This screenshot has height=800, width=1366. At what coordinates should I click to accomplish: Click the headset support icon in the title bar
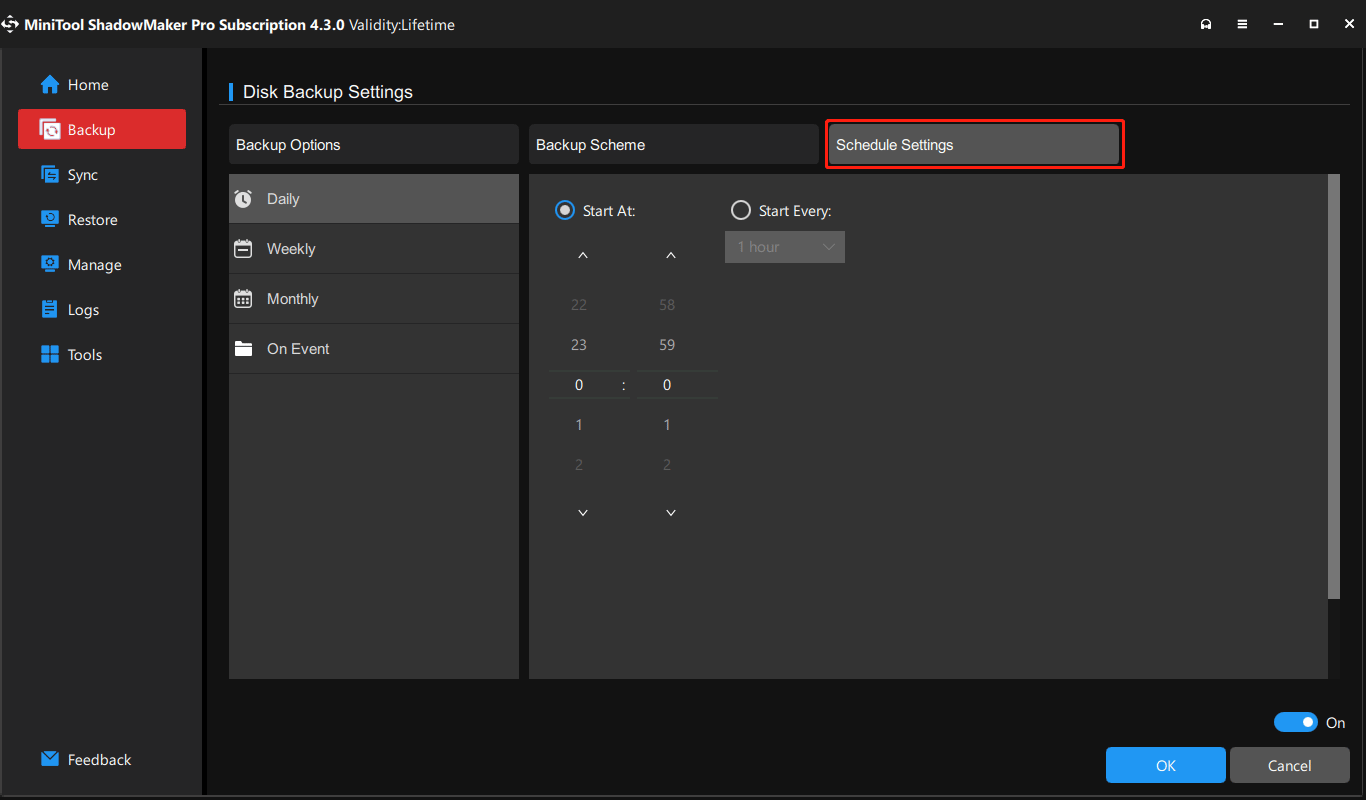[x=1206, y=24]
